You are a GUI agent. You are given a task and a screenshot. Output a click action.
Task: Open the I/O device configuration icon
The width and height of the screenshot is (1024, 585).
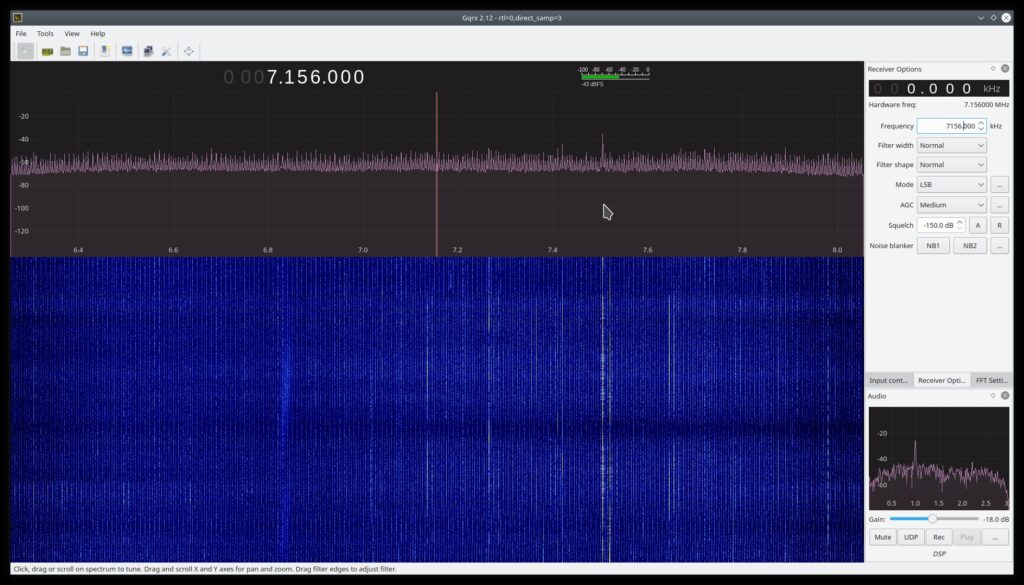(x=47, y=51)
